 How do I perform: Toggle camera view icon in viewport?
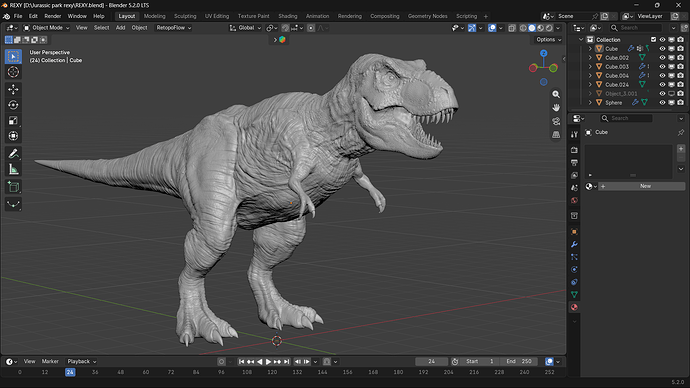tap(556, 121)
